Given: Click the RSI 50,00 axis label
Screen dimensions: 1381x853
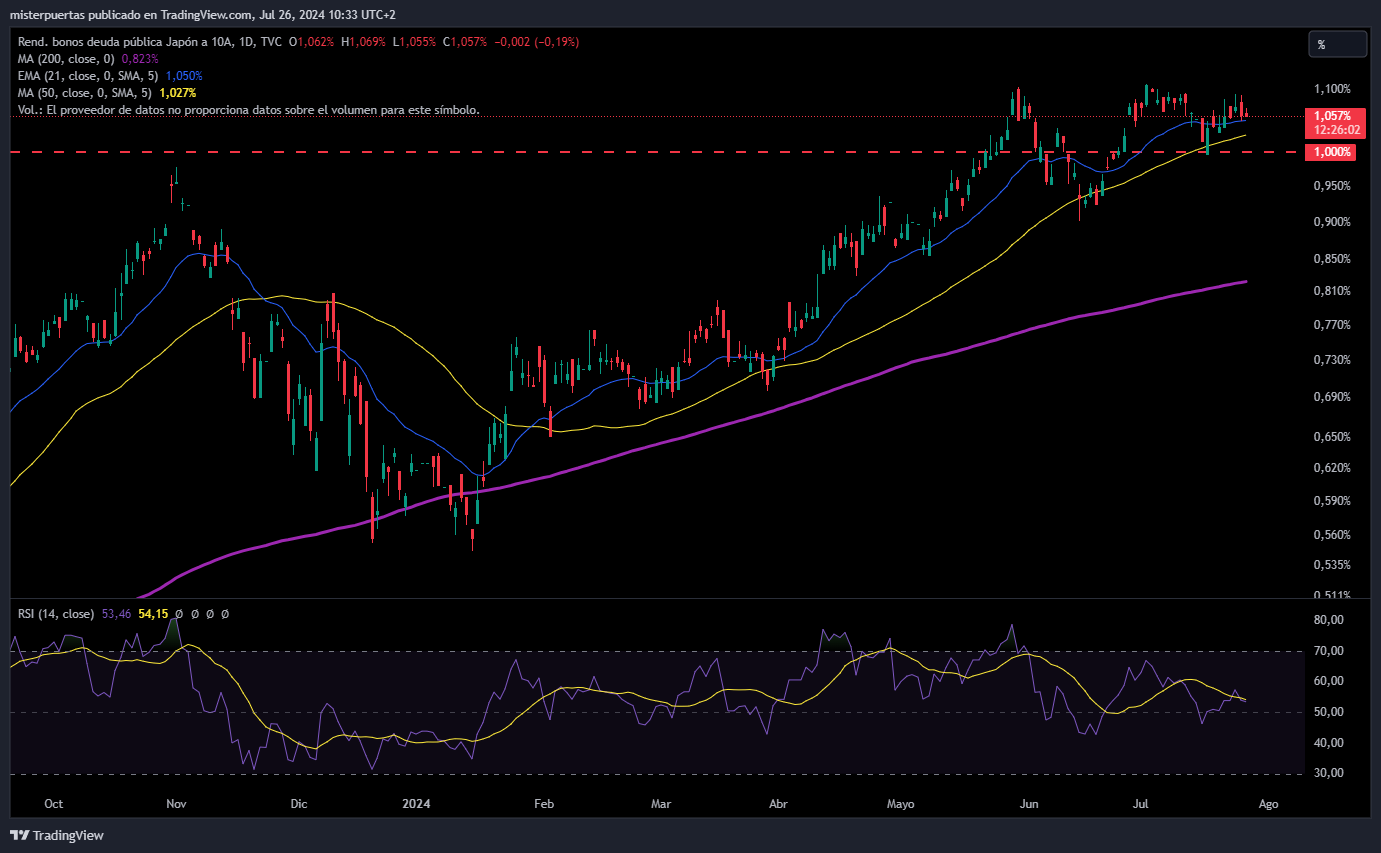Looking at the screenshot, I should point(1329,712).
